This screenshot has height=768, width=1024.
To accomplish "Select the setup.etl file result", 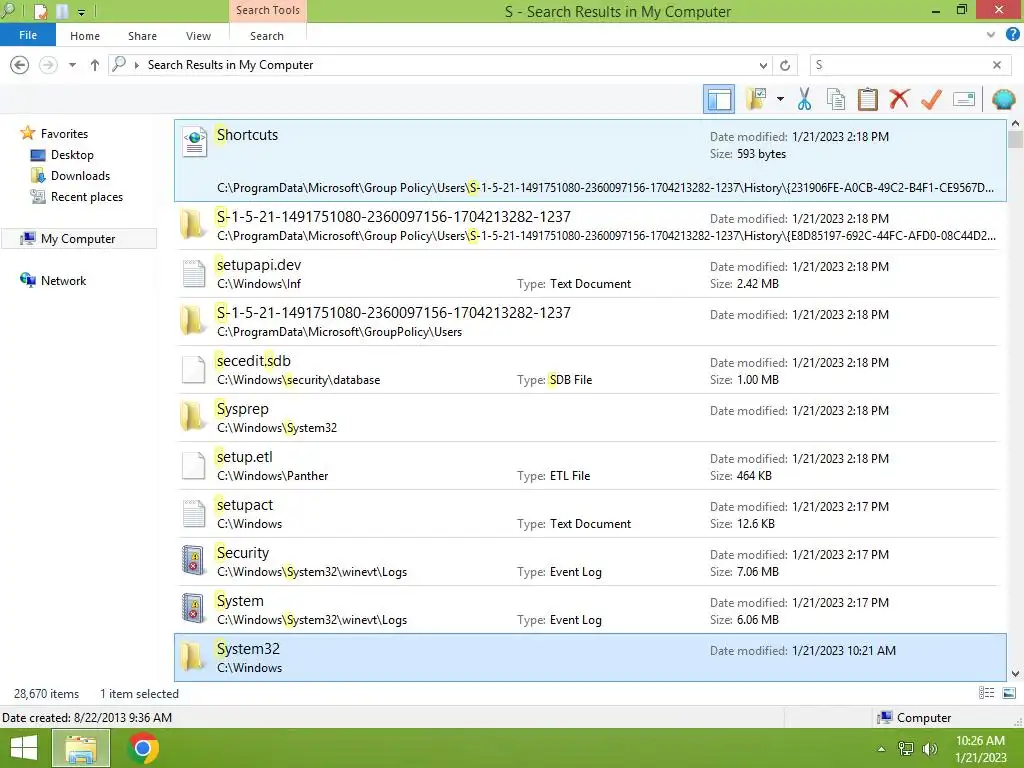I will [588, 466].
